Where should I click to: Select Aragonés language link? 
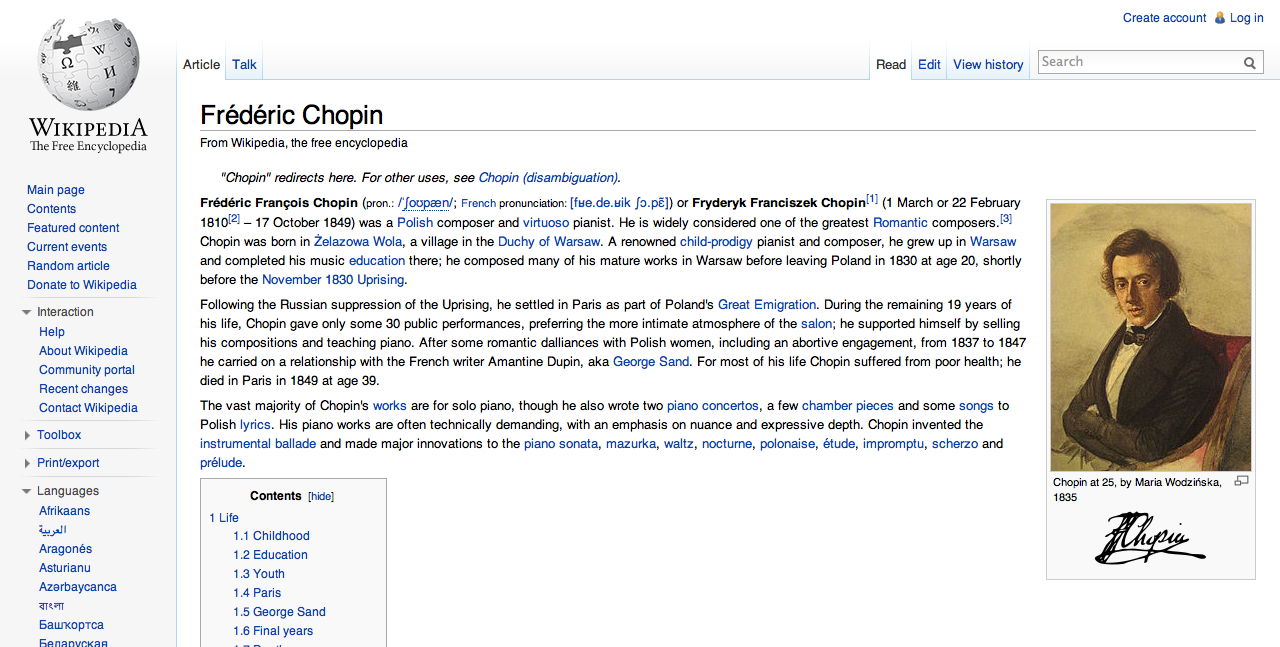(65, 549)
